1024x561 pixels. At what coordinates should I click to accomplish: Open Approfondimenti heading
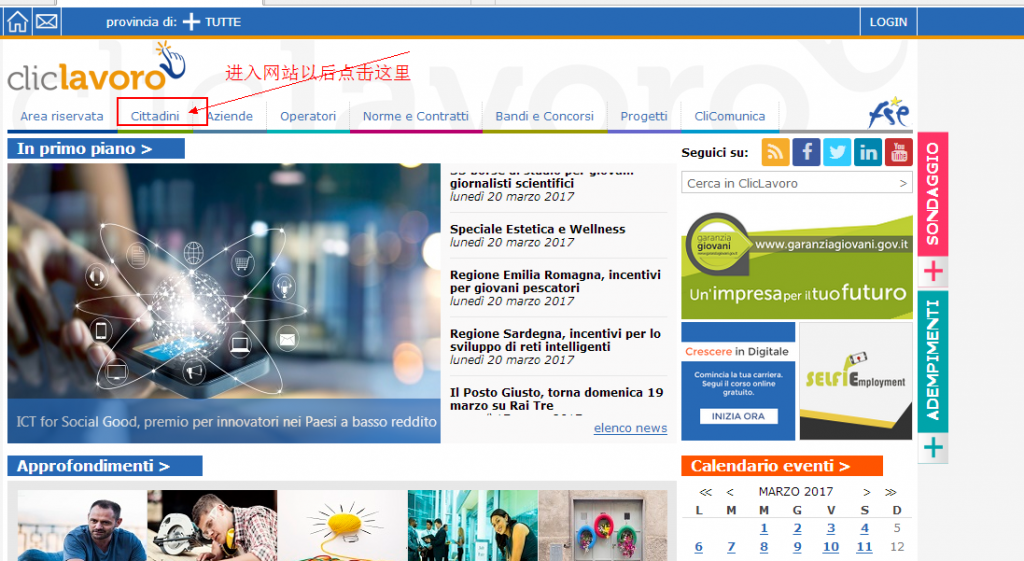pos(104,466)
